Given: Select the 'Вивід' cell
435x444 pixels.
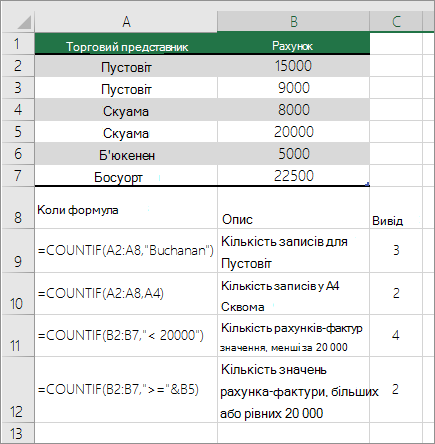Looking at the screenshot, I should 396,207.
